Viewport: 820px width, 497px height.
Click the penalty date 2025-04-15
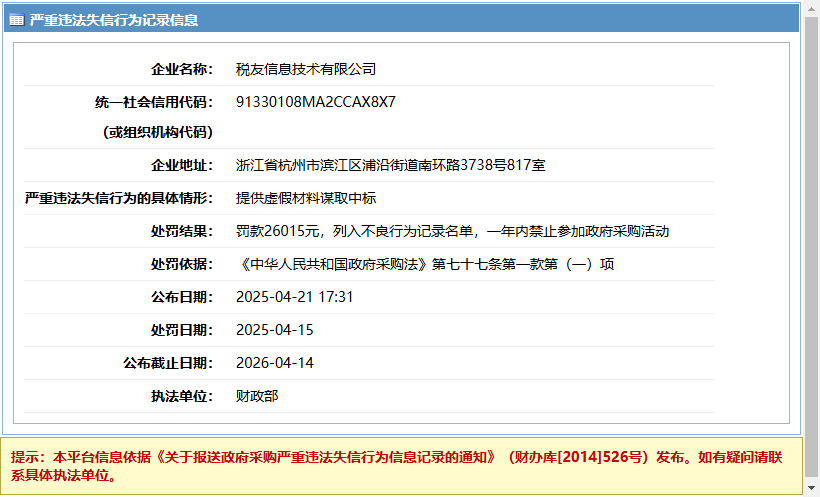[275, 330]
